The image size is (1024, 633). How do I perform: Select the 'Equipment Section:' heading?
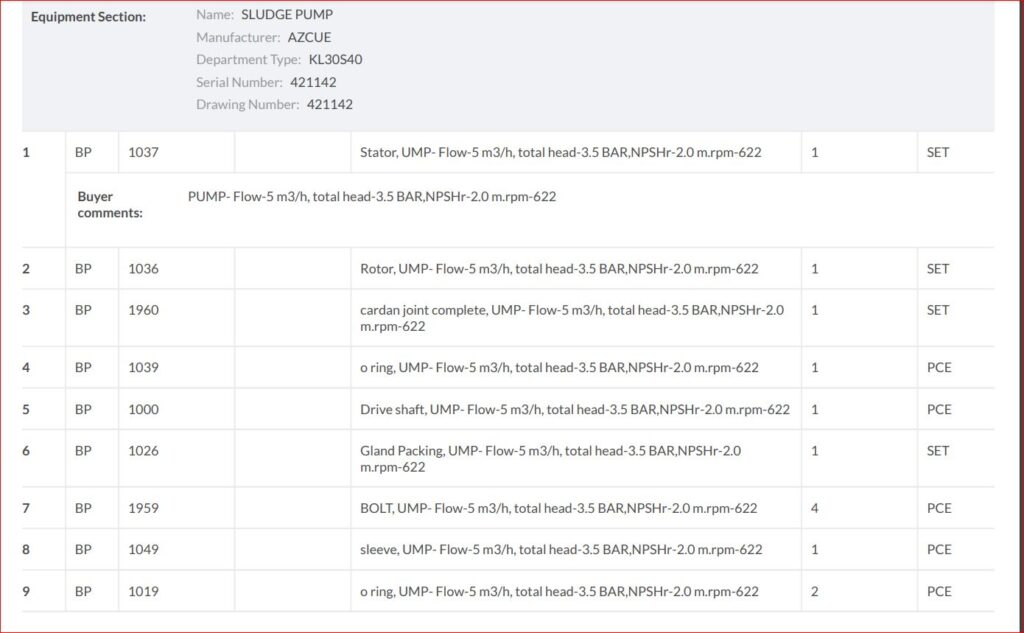coord(88,17)
